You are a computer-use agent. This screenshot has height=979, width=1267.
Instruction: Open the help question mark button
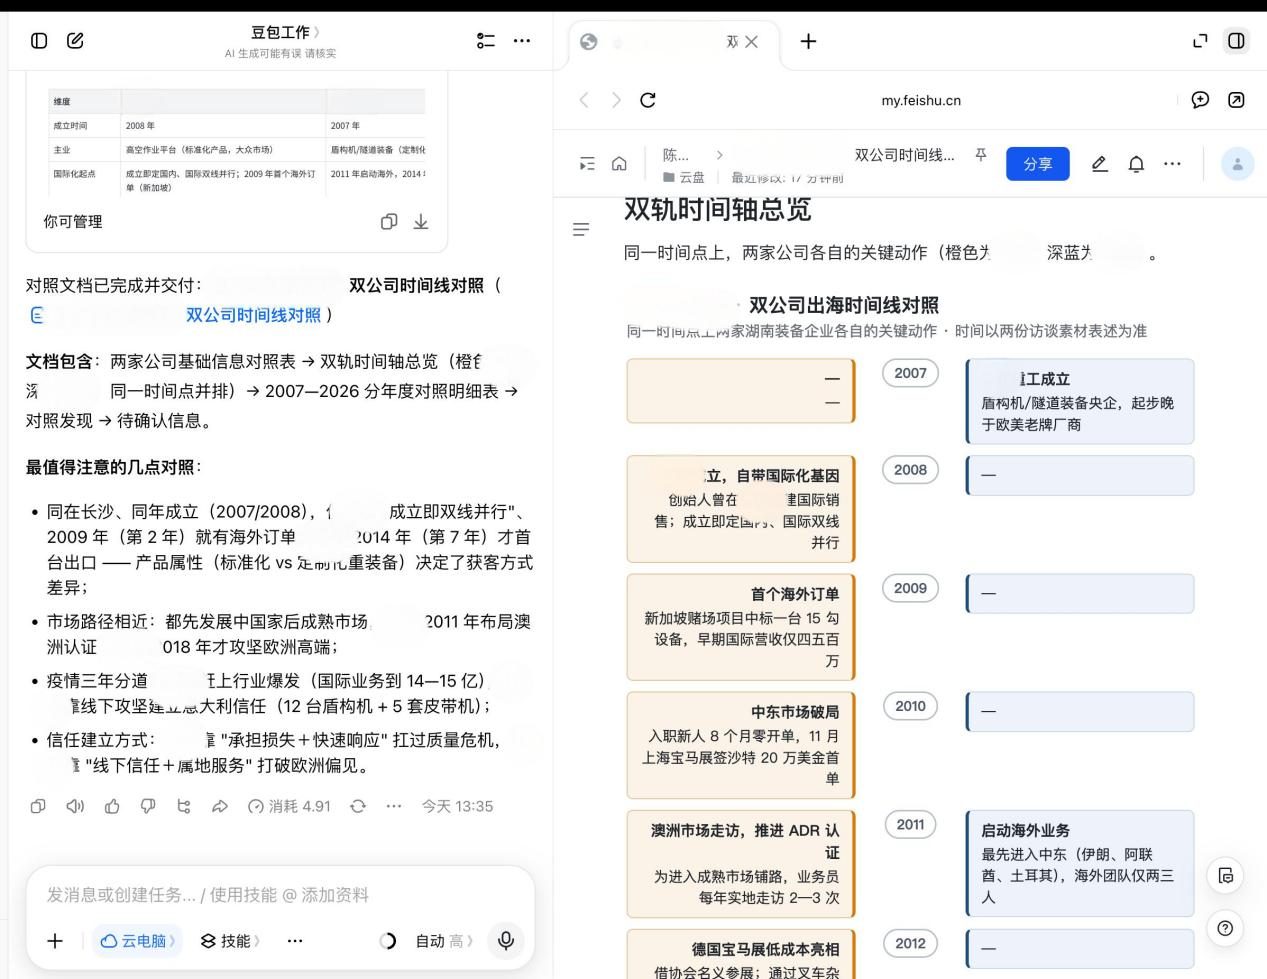(1225, 928)
